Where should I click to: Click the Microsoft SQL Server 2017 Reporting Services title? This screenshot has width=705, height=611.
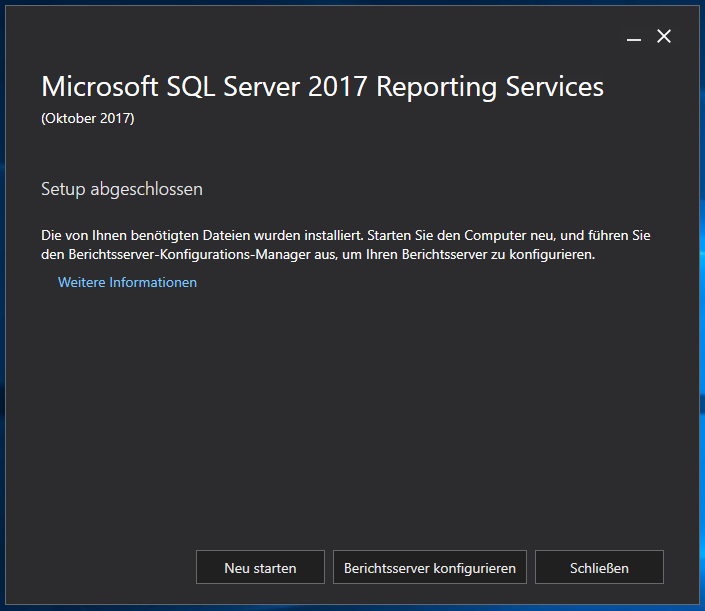coord(322,86)
